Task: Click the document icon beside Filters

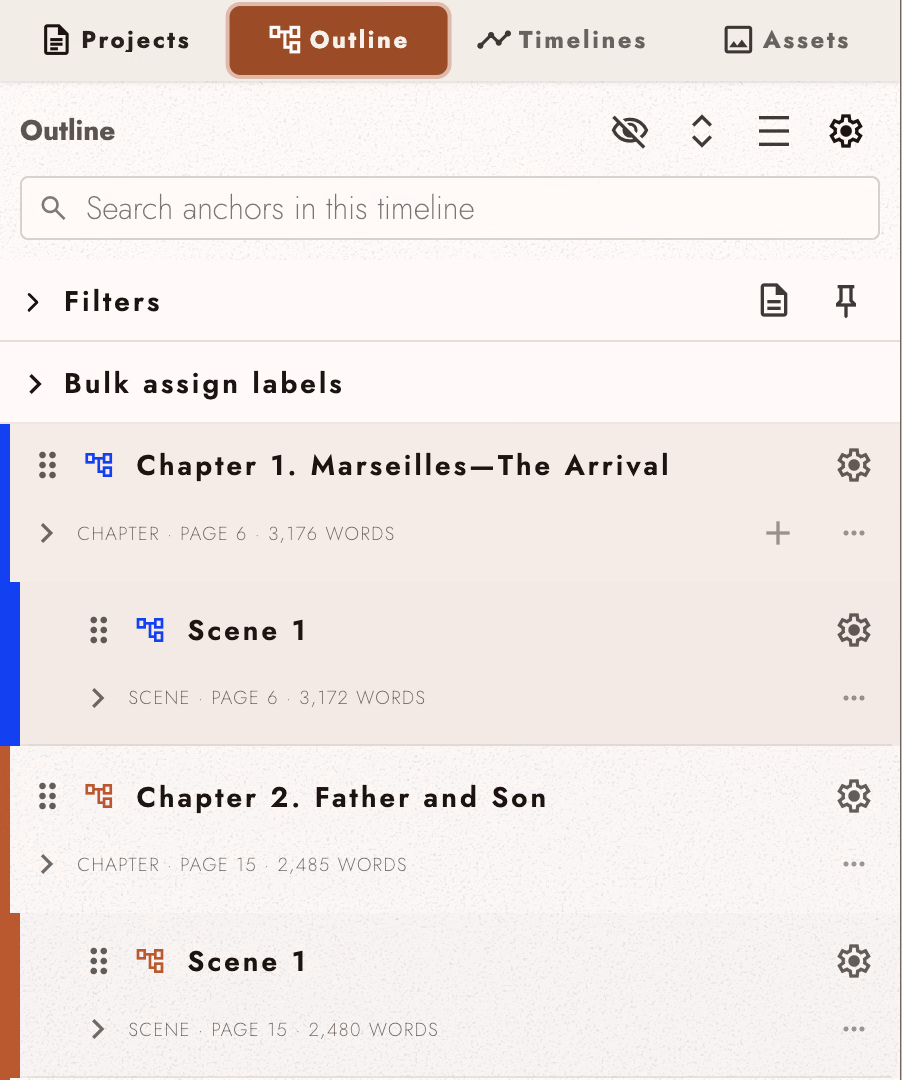Action: (x=774, y=301)
